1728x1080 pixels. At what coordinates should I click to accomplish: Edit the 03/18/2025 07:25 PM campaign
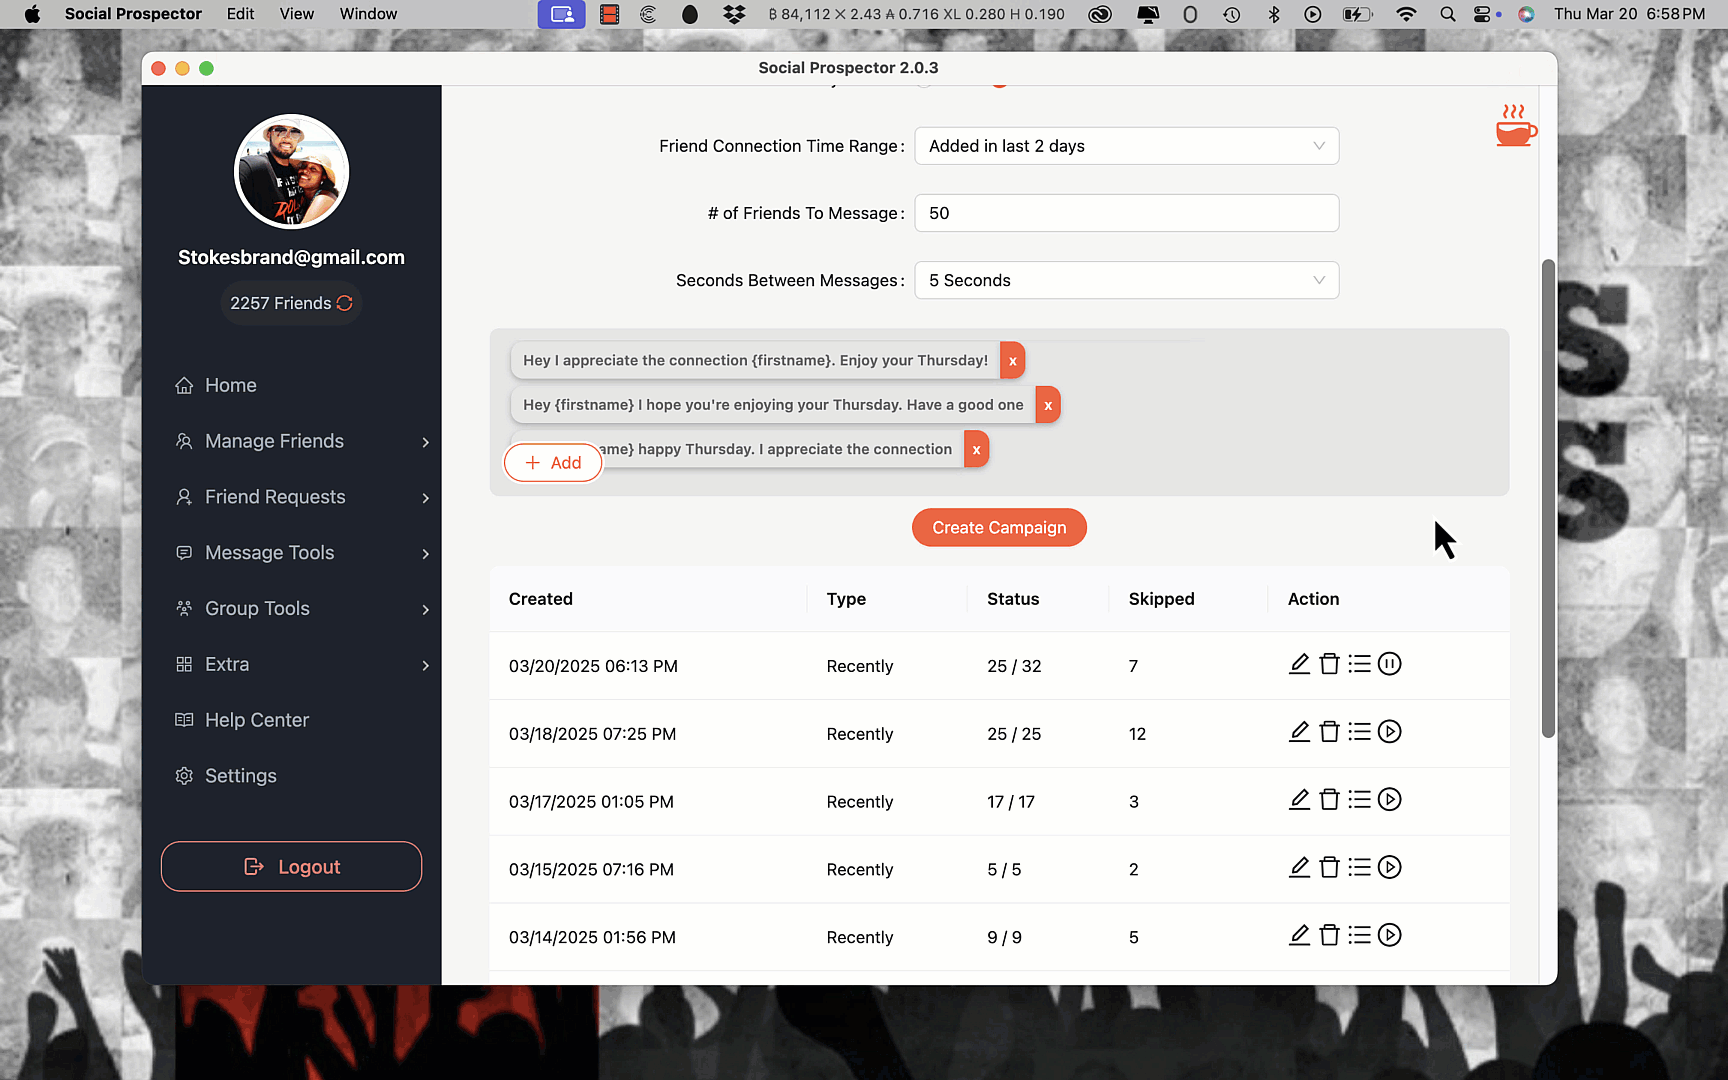(1299, 732)
